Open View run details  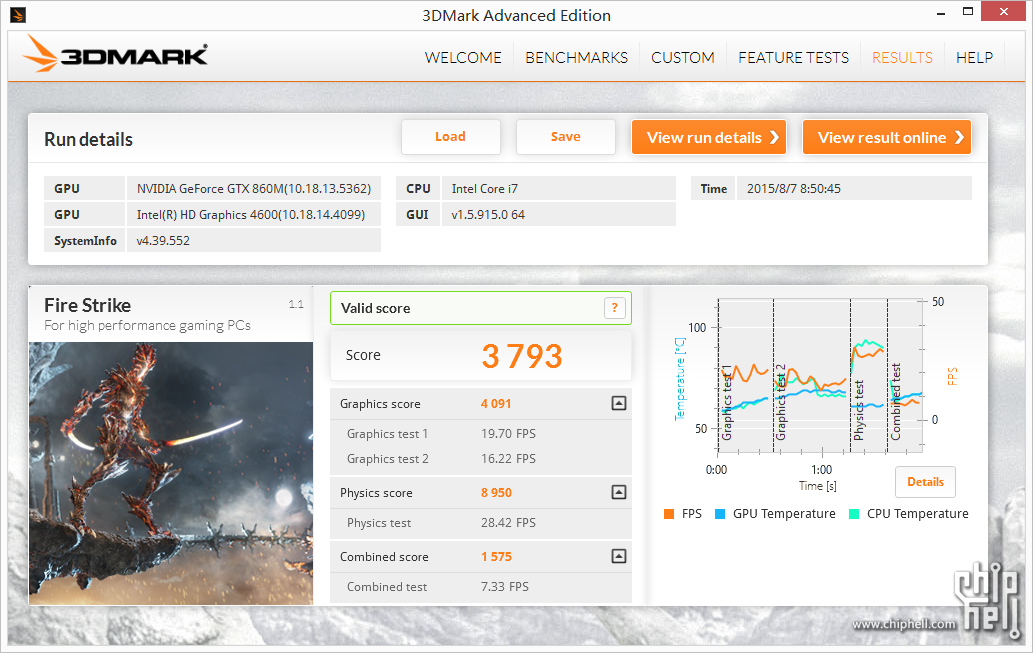709,137
